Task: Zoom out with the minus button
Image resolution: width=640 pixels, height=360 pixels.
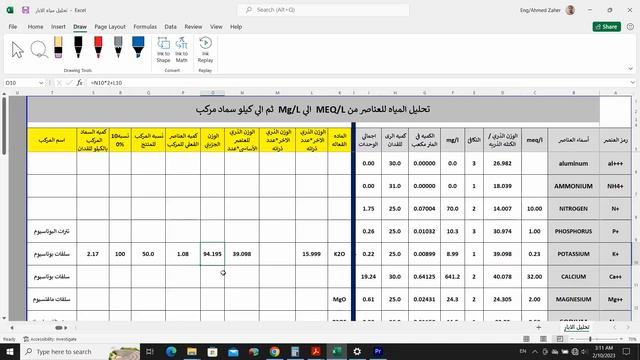Action: [572, 339]
